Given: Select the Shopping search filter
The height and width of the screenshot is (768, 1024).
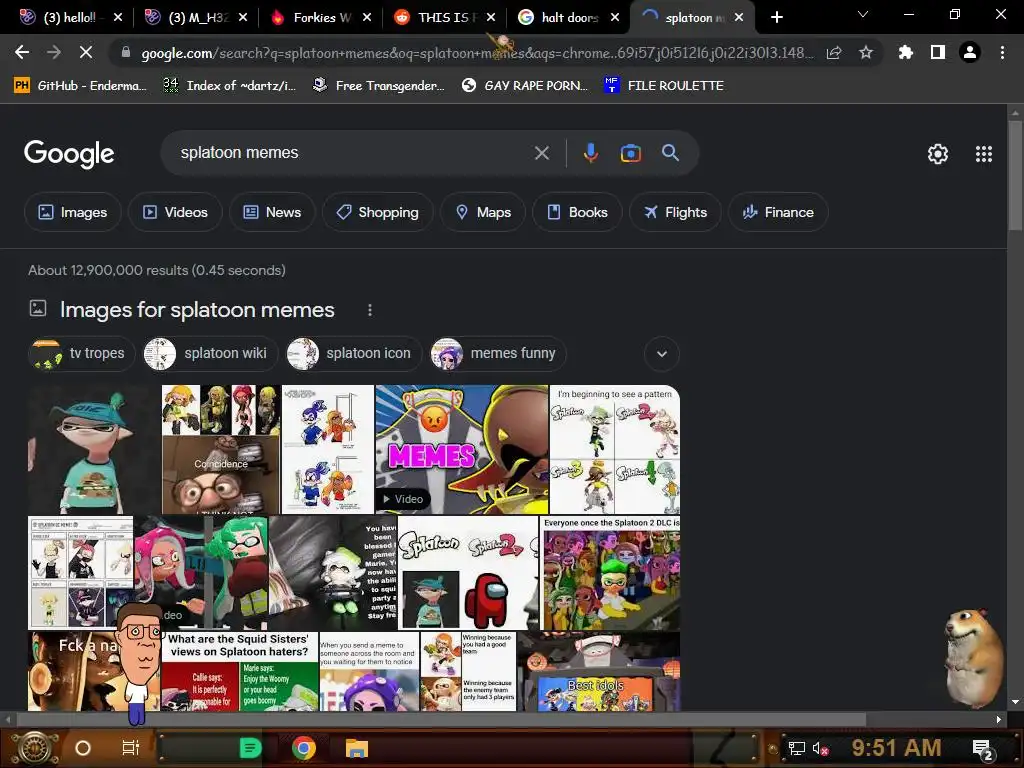Looking at the screenshot, I should pyautogui.click(x=377, y=212).
